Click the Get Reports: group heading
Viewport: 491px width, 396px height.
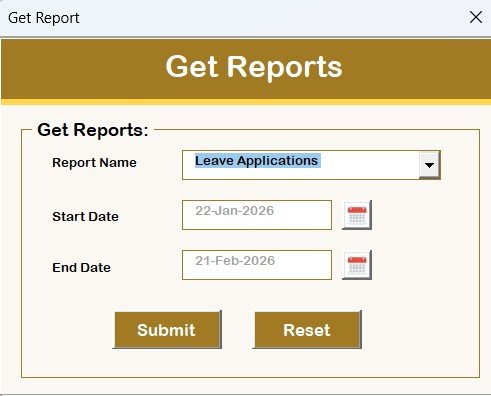(93, 130)
